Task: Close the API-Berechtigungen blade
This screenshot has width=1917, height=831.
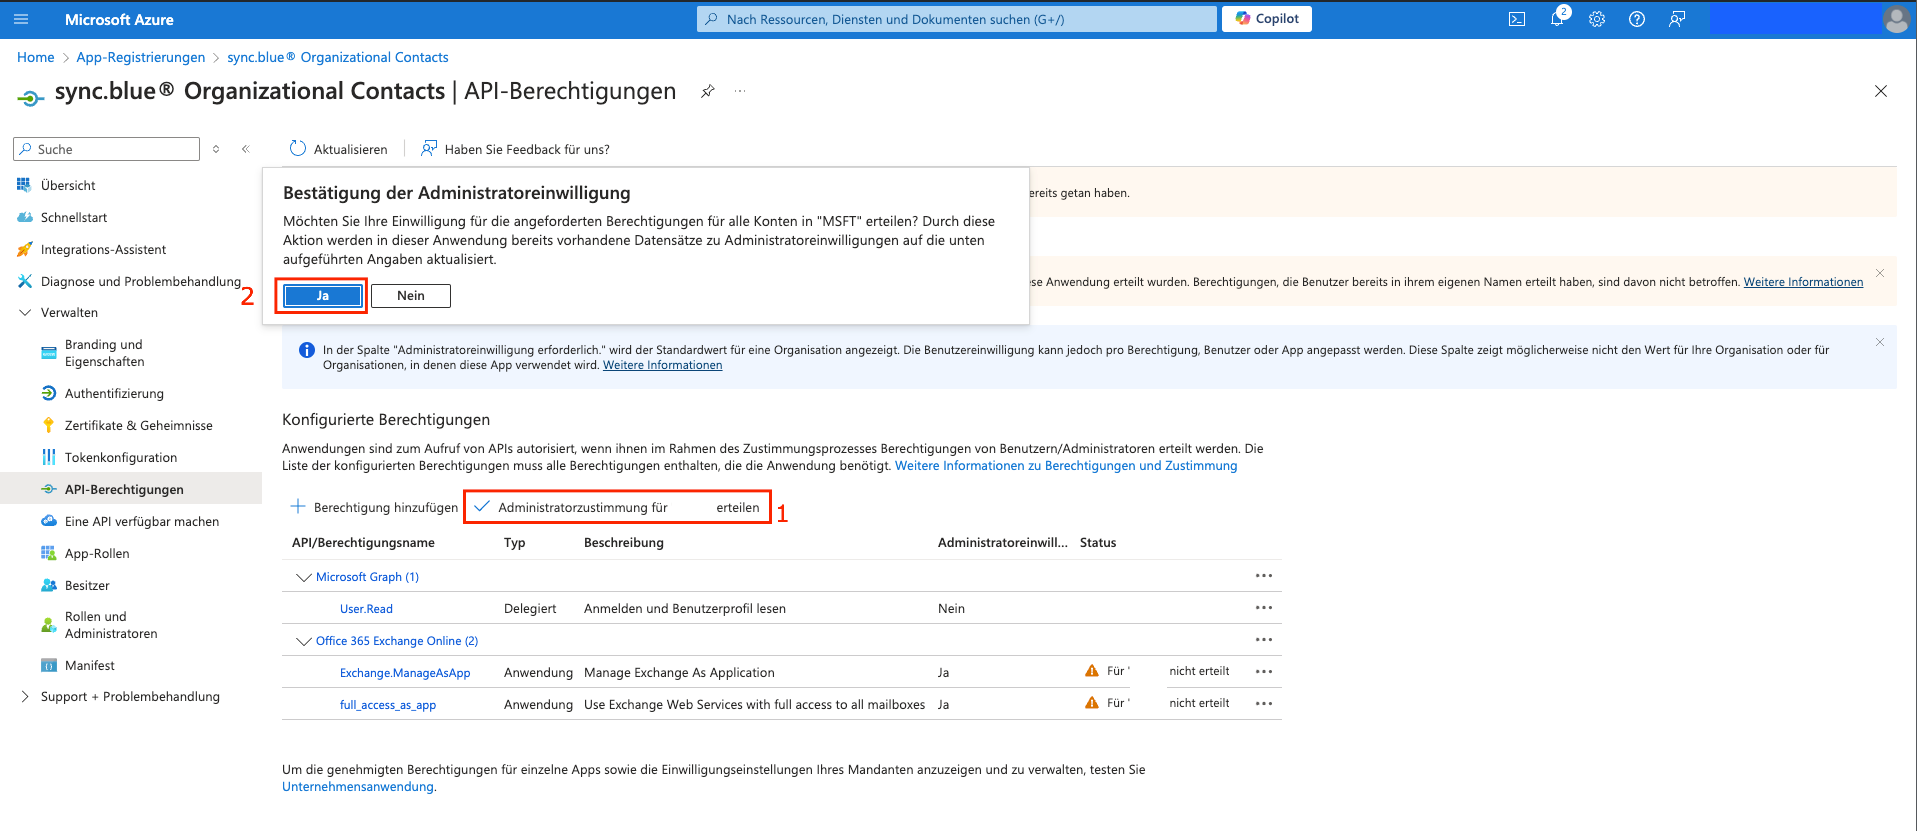Action: pyautogui.click(x=1881, y=91)
